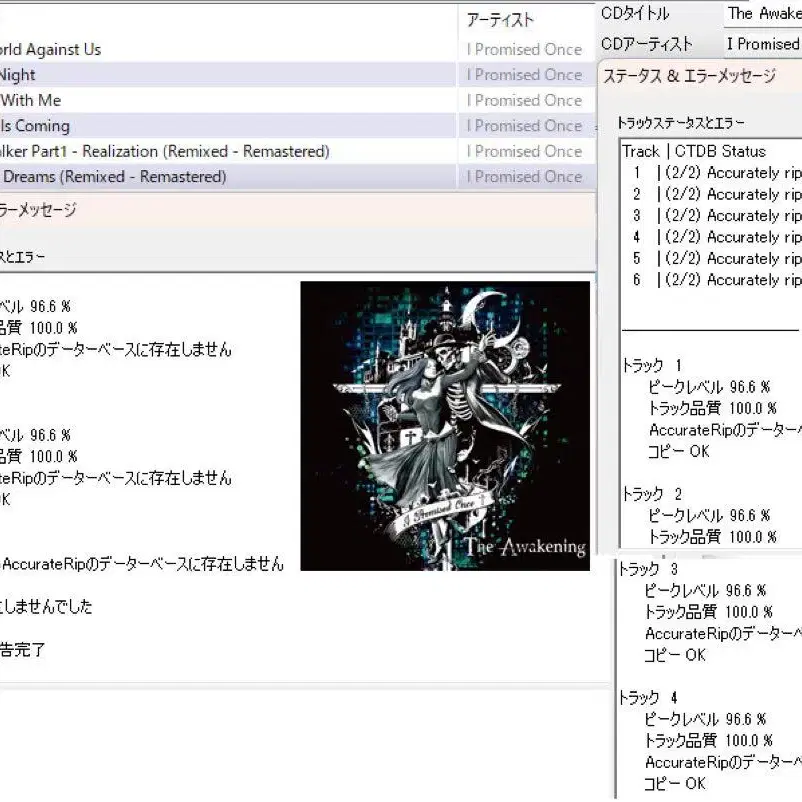
Task: Click artist cell in 'orld Against Us' row
Action: [x=525, y=50]
